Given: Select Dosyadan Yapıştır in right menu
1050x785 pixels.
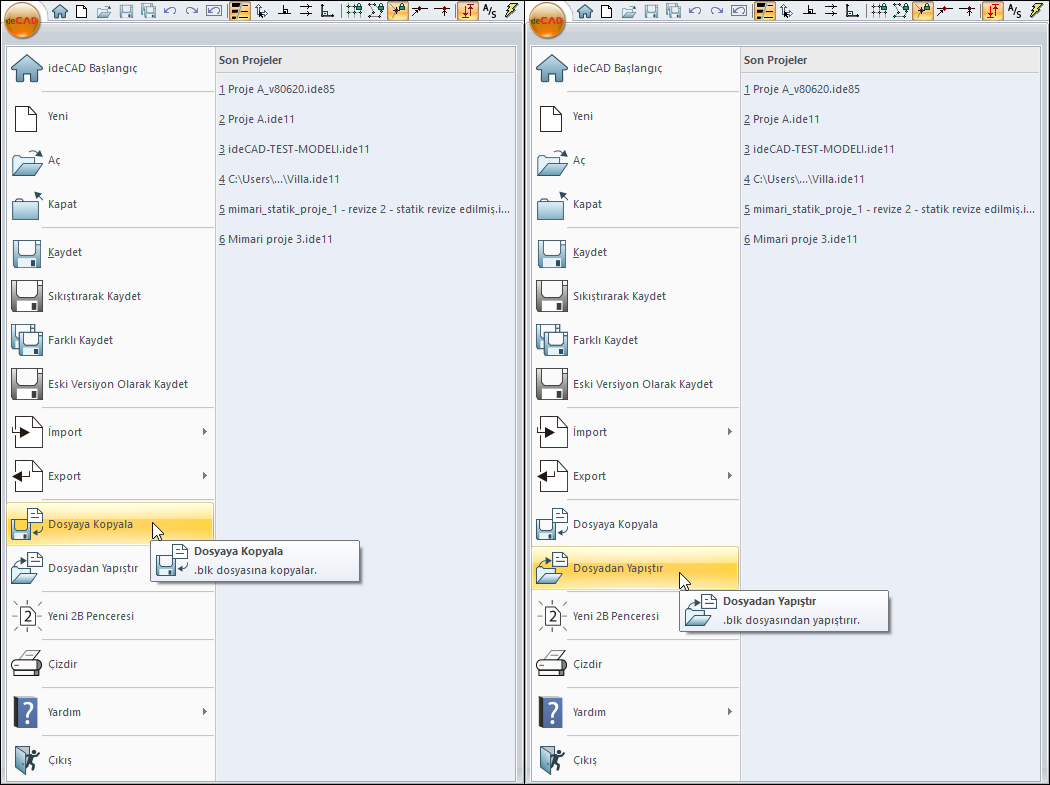Looking at the screenshot, I should point(635,568).
